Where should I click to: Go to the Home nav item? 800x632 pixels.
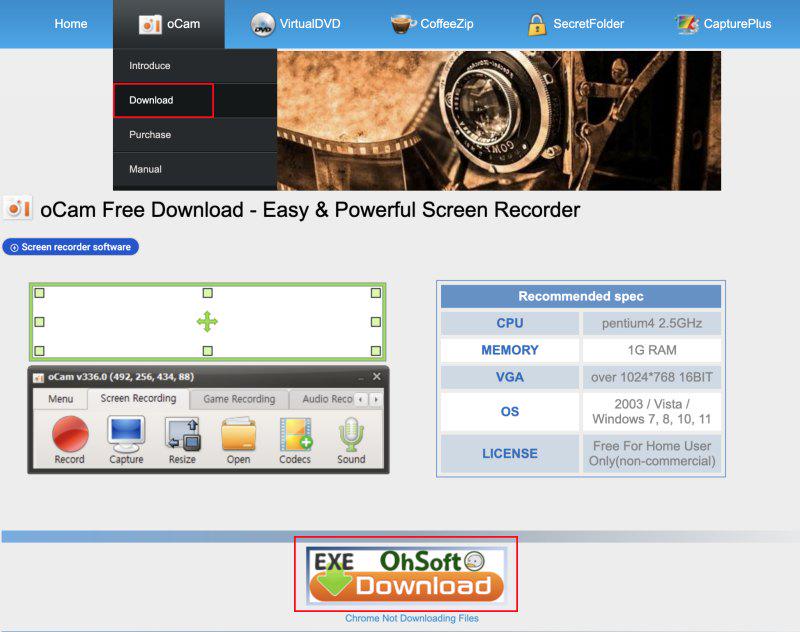pos(71,24)
